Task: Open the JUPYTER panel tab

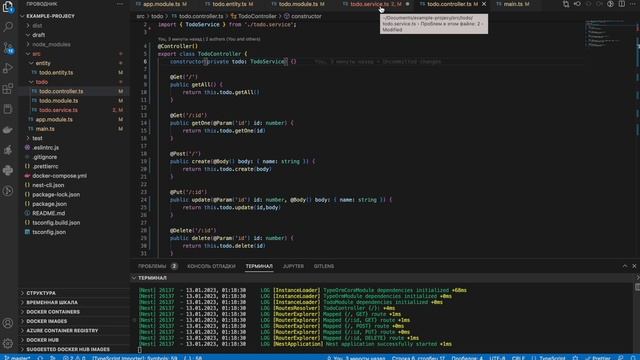Action: [x=293, y=266]
